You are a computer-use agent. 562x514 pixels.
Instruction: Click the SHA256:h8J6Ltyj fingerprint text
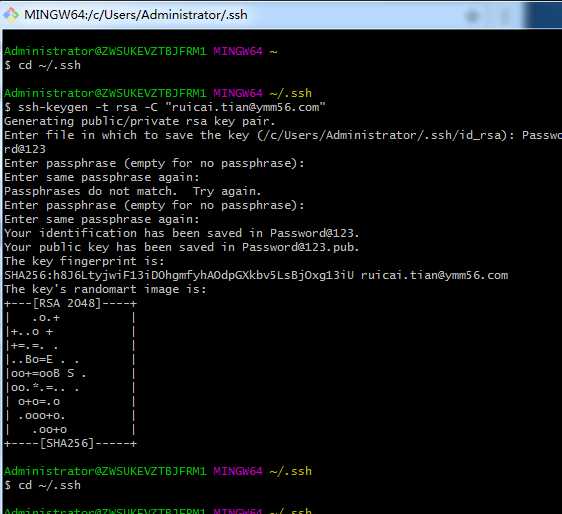tap(179, 275)
